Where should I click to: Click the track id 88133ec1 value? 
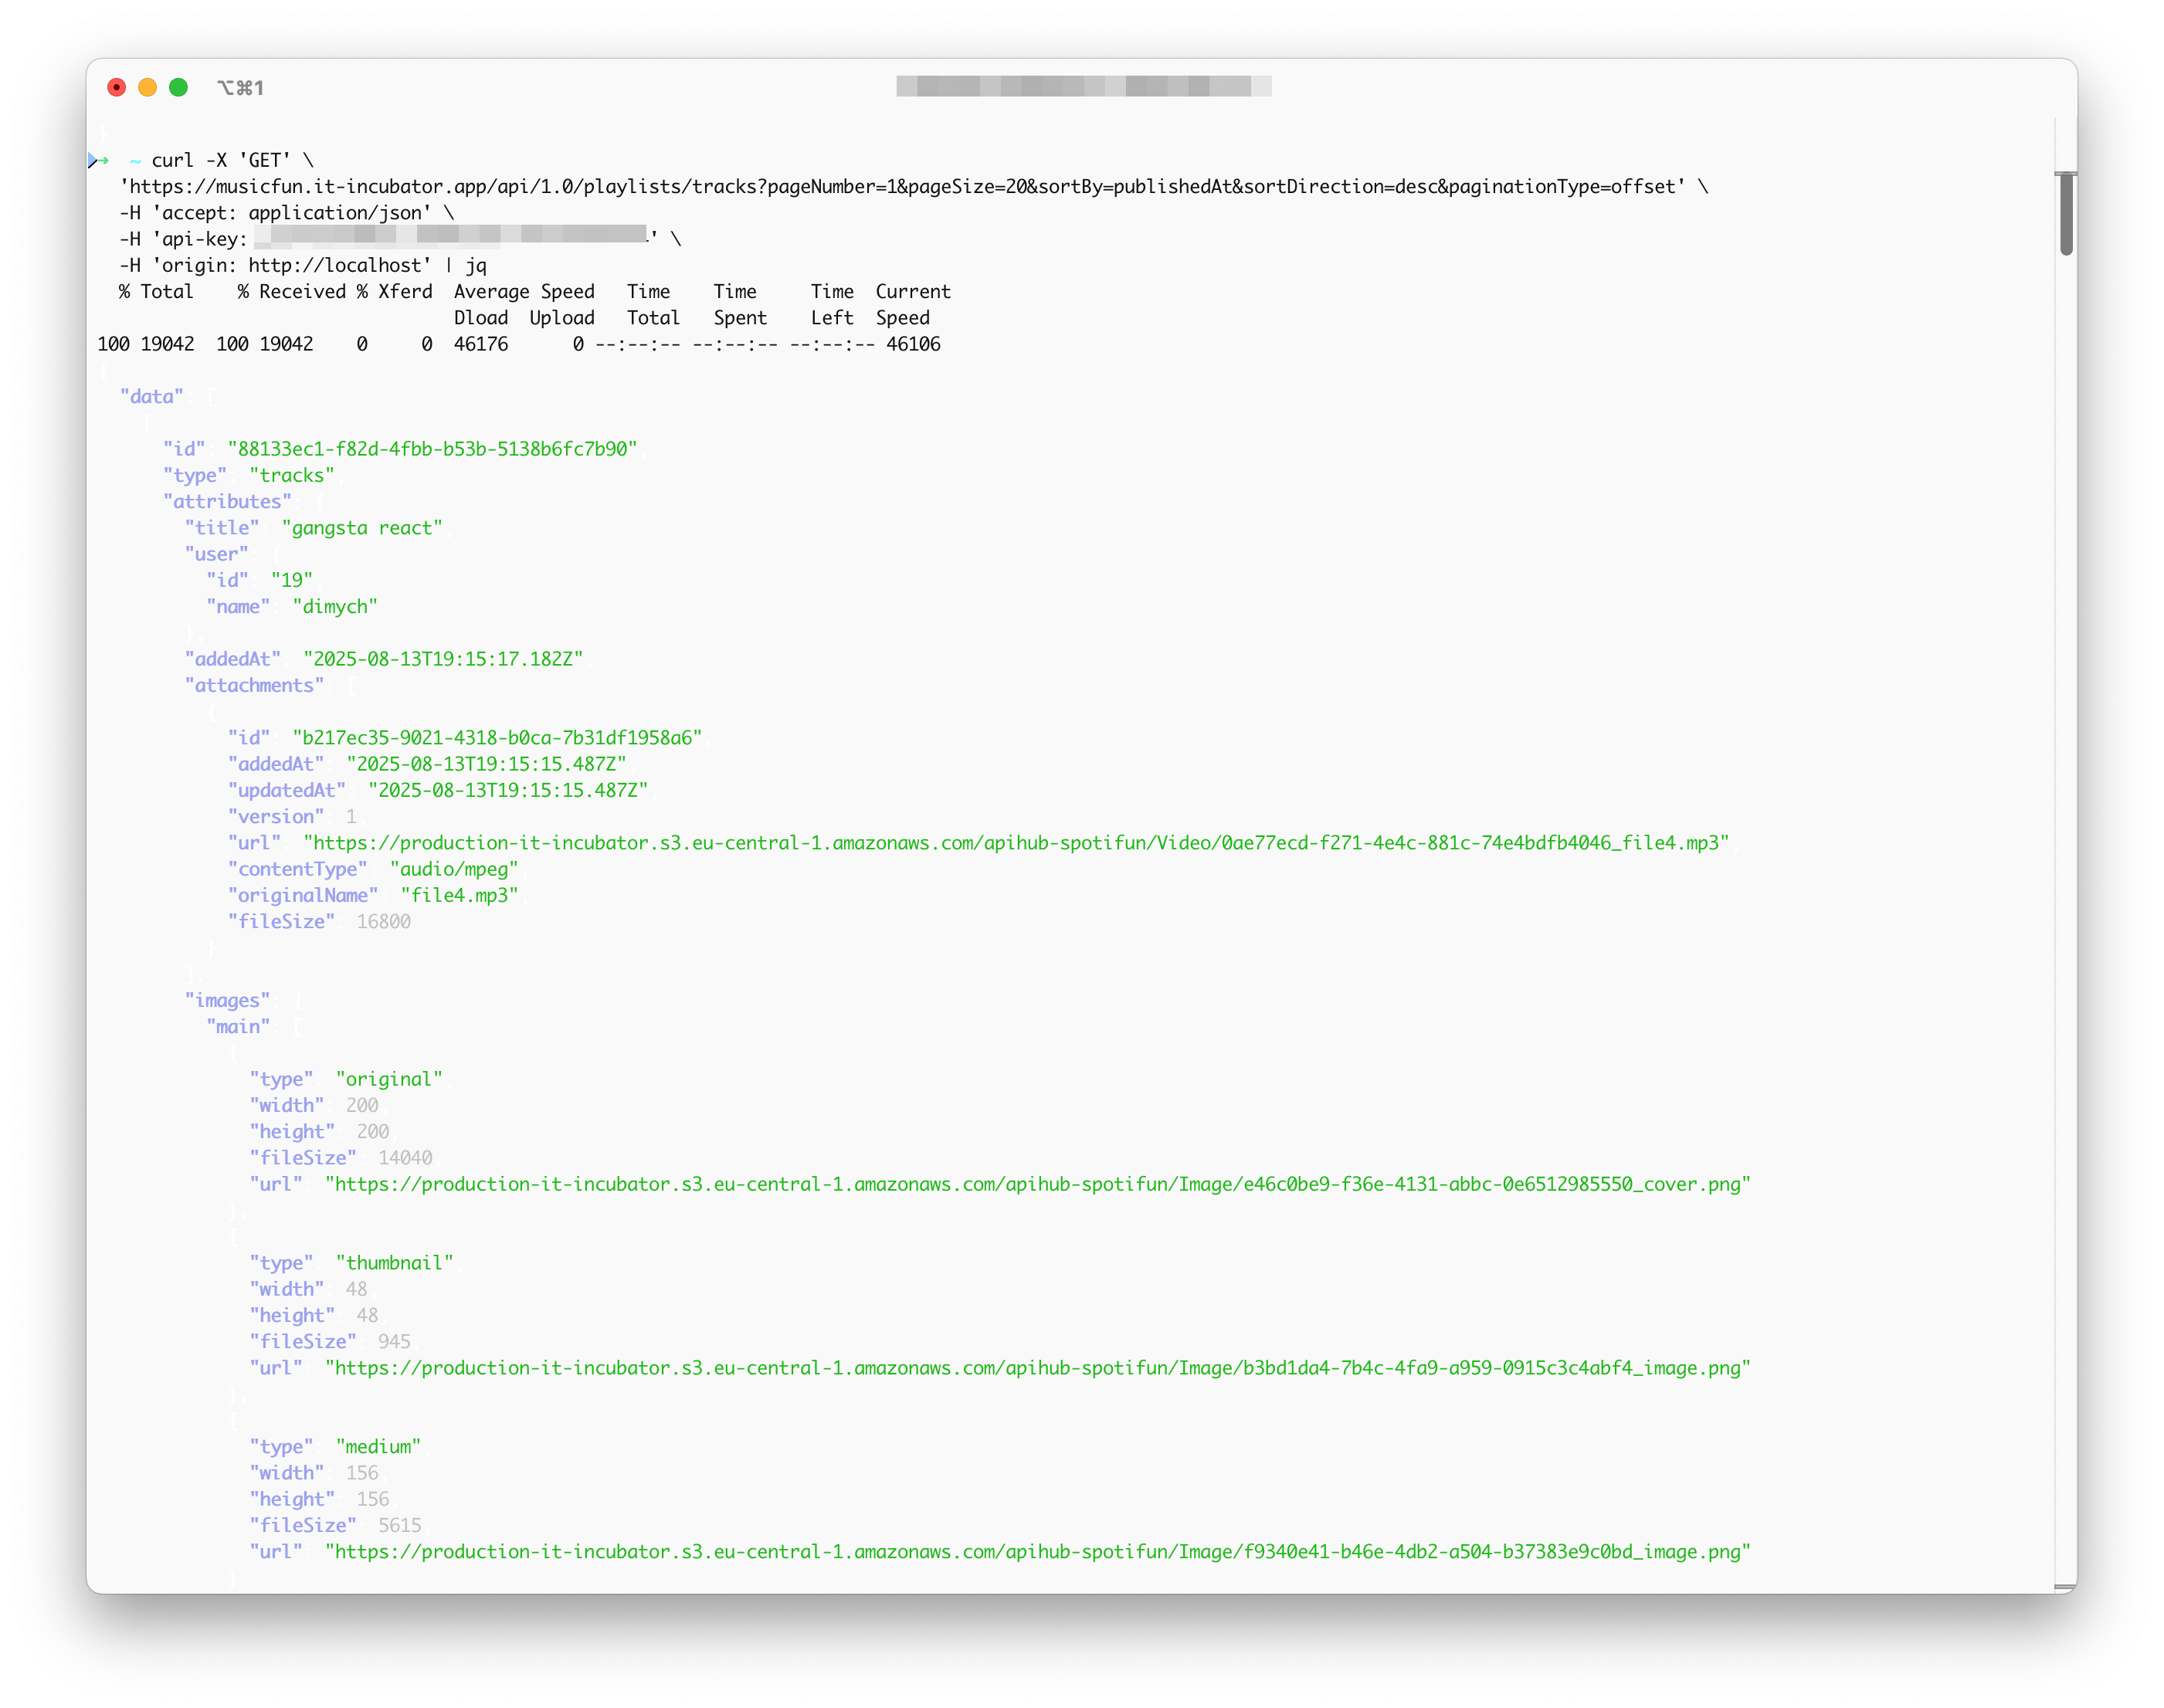coord(432,449)
